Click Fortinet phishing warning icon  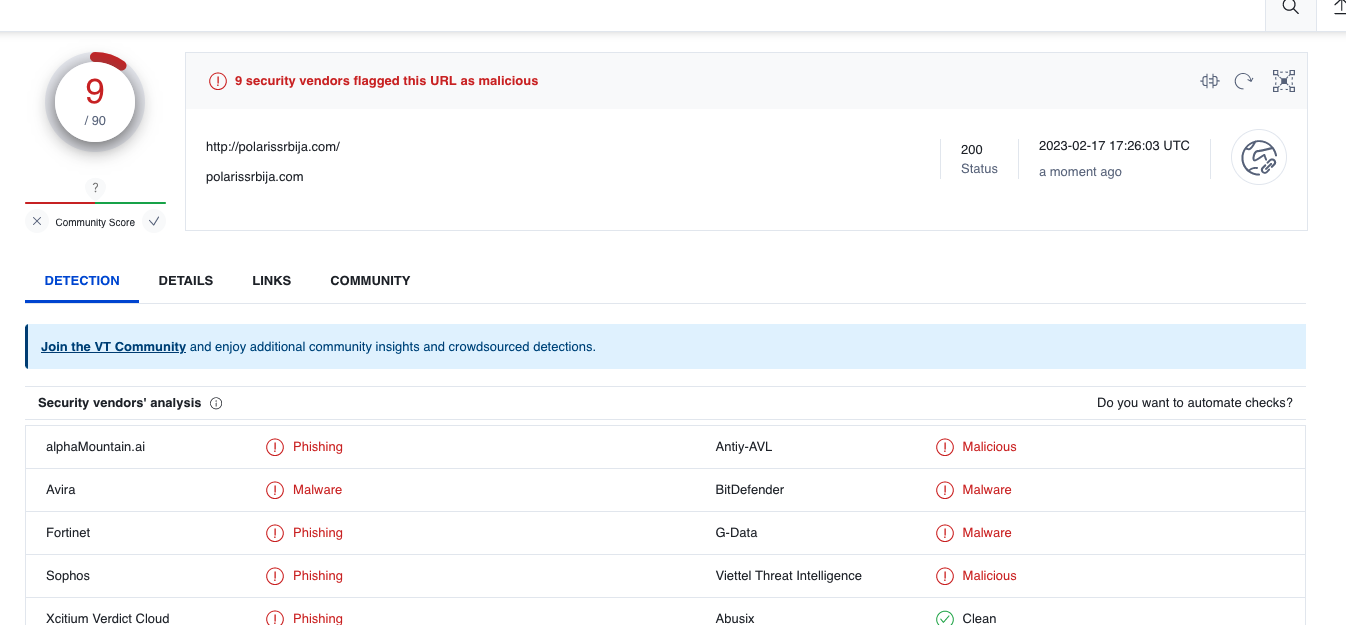[x=275, y=533]
